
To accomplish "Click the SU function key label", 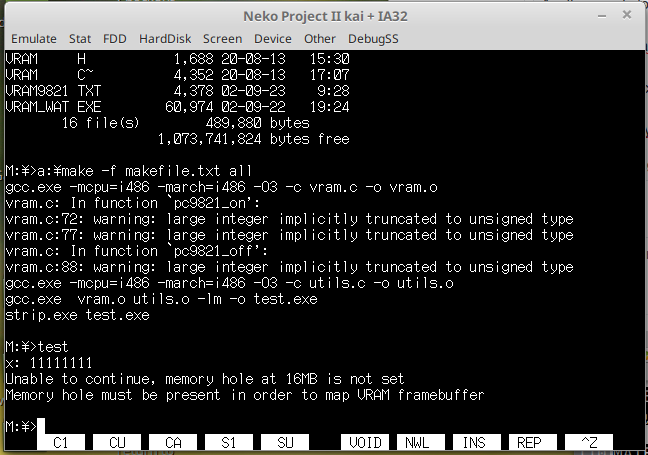I will click(x=285, y=441).
